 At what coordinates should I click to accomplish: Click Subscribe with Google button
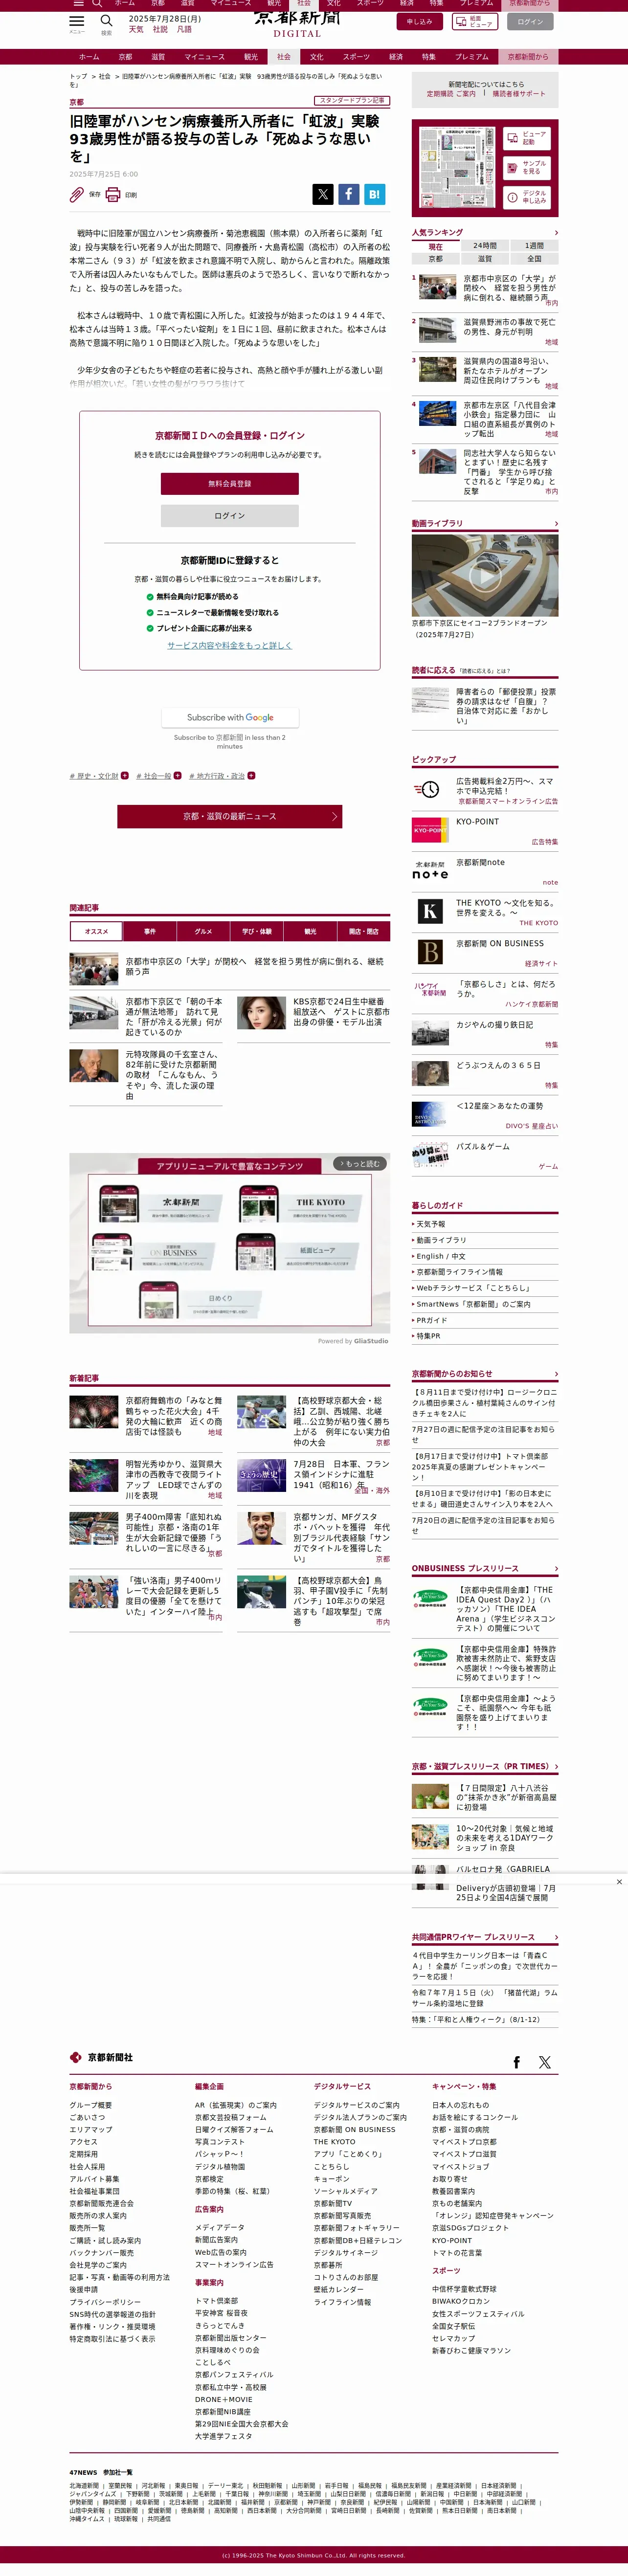(230, 717)
